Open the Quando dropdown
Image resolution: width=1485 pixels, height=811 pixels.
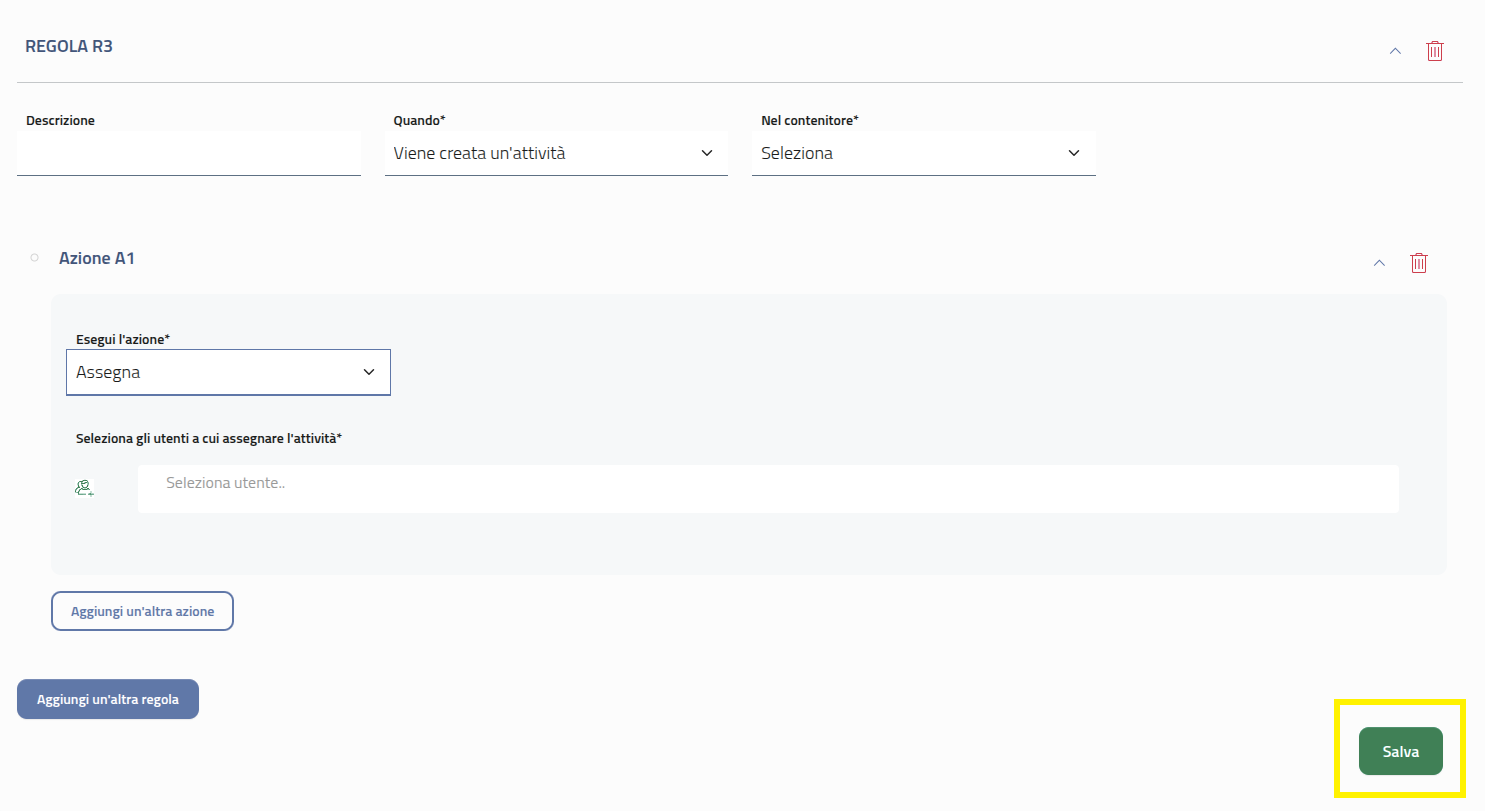(x=555, y=154)
